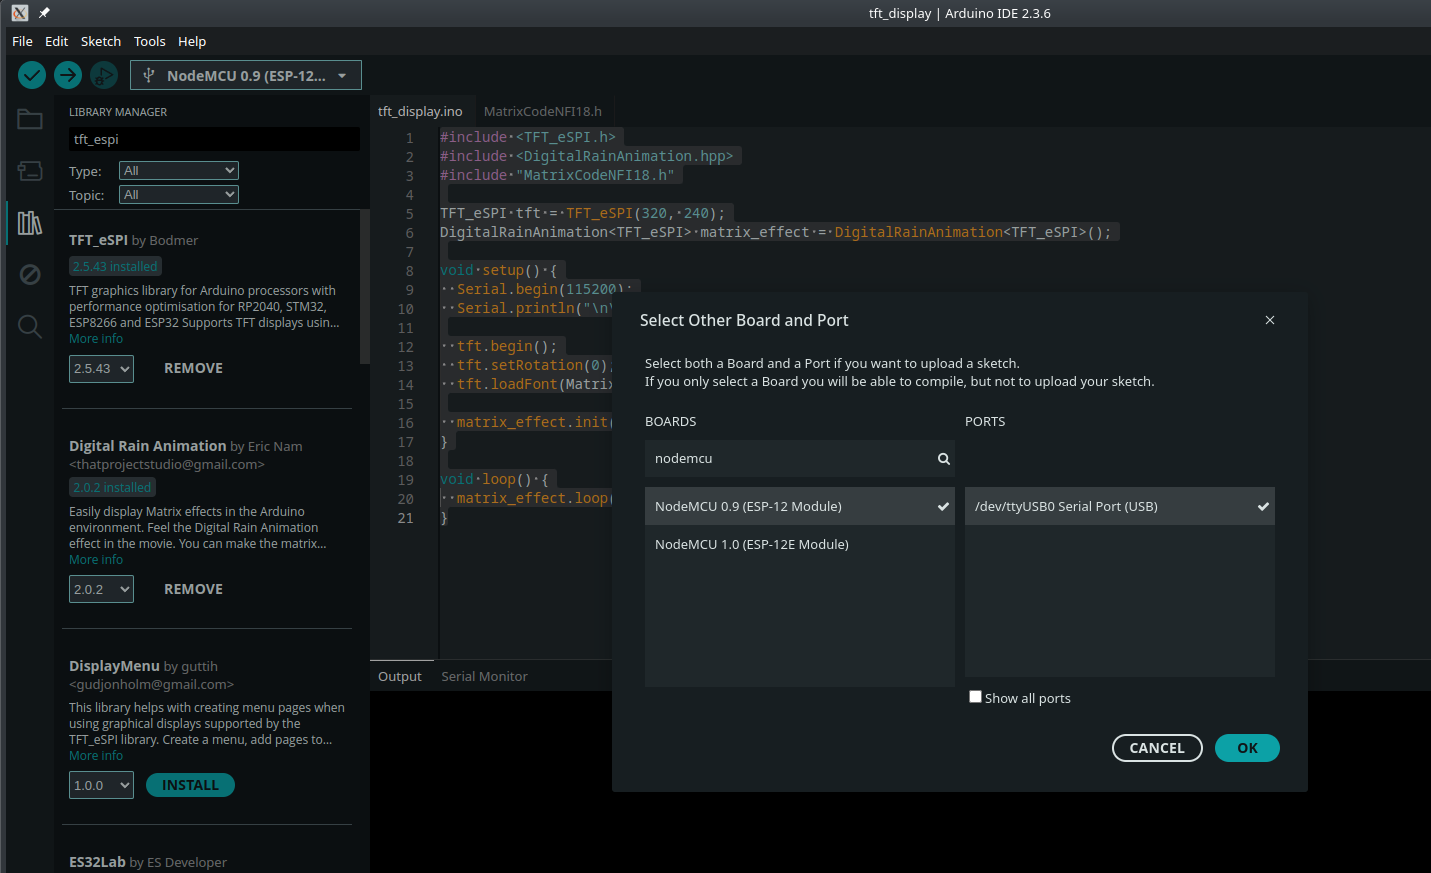Click the pin icon in title bar
The width and height of the screenshot is (1431, 873).
(44, 13)
